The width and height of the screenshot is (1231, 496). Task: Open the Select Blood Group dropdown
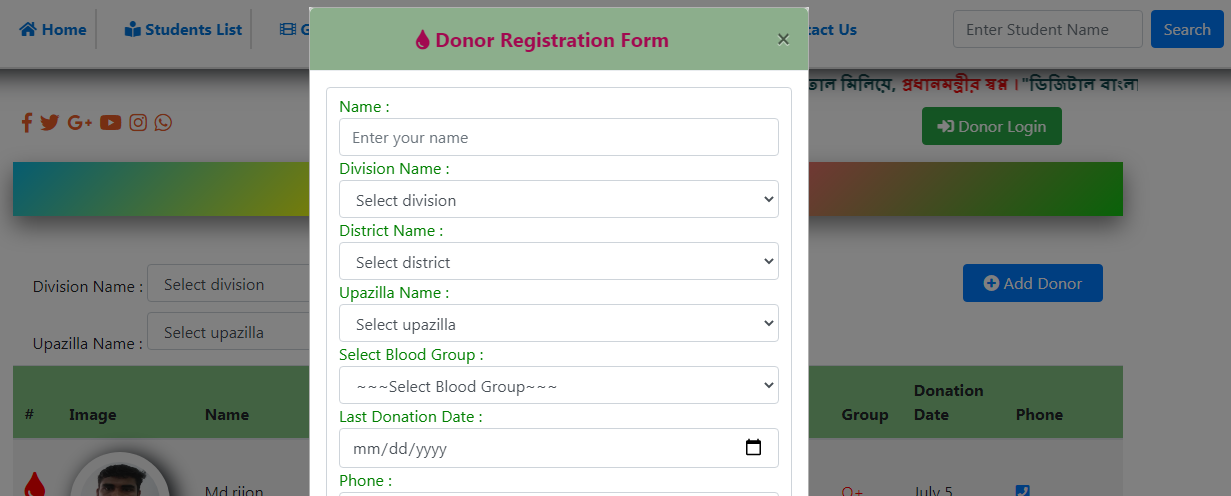(x=558, y=386)
